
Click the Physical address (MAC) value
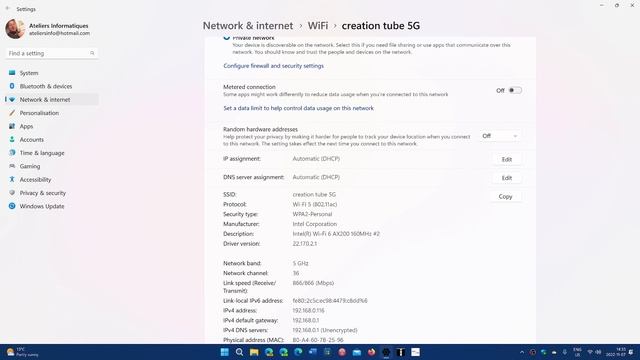pyautogui.click(x=318, y=340)
